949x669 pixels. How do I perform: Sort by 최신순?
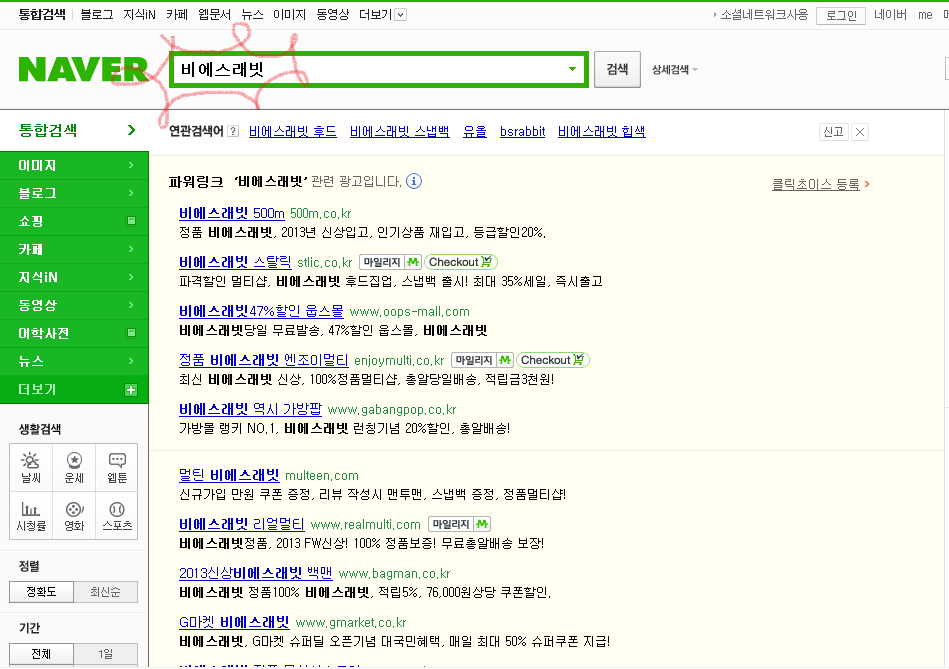point(105,592)
